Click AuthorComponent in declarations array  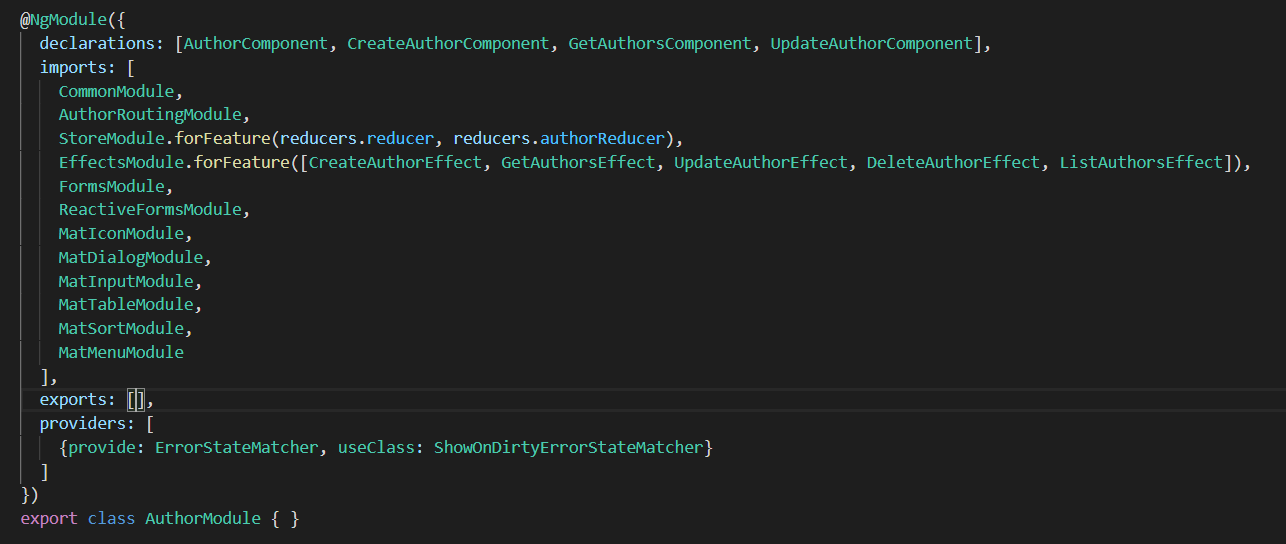[x=256, y=44]
